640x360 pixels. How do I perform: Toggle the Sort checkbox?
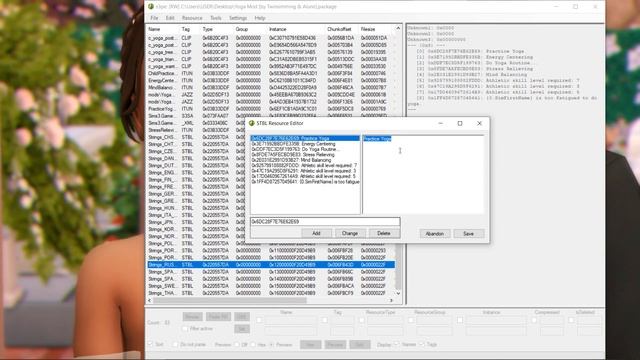coord(151,344)
